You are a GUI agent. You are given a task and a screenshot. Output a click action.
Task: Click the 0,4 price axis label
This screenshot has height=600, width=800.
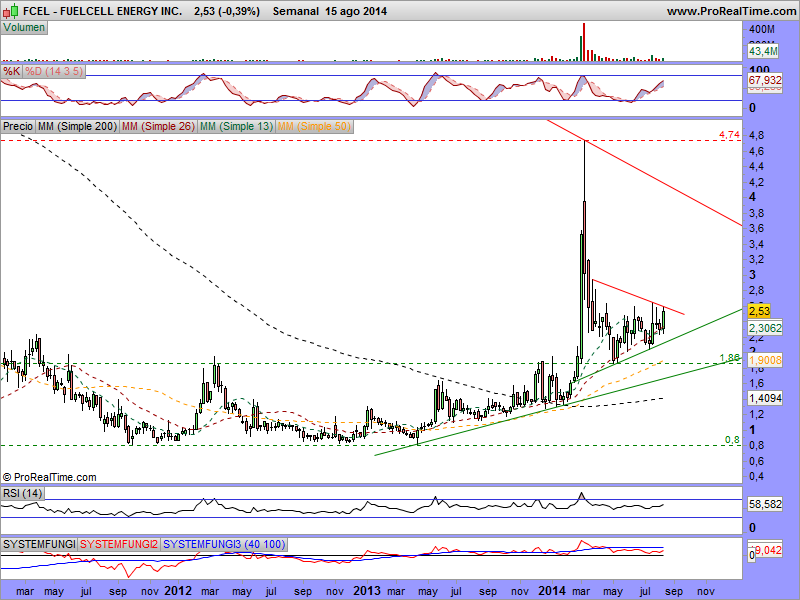756,477
